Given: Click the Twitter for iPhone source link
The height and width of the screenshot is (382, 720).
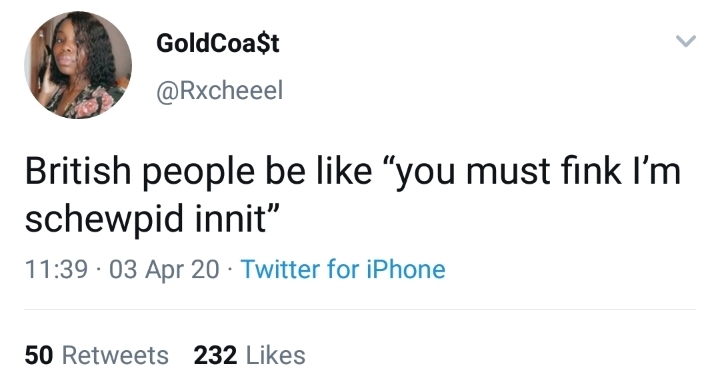Looking at the screenshot, I should (x=343, y=269).
